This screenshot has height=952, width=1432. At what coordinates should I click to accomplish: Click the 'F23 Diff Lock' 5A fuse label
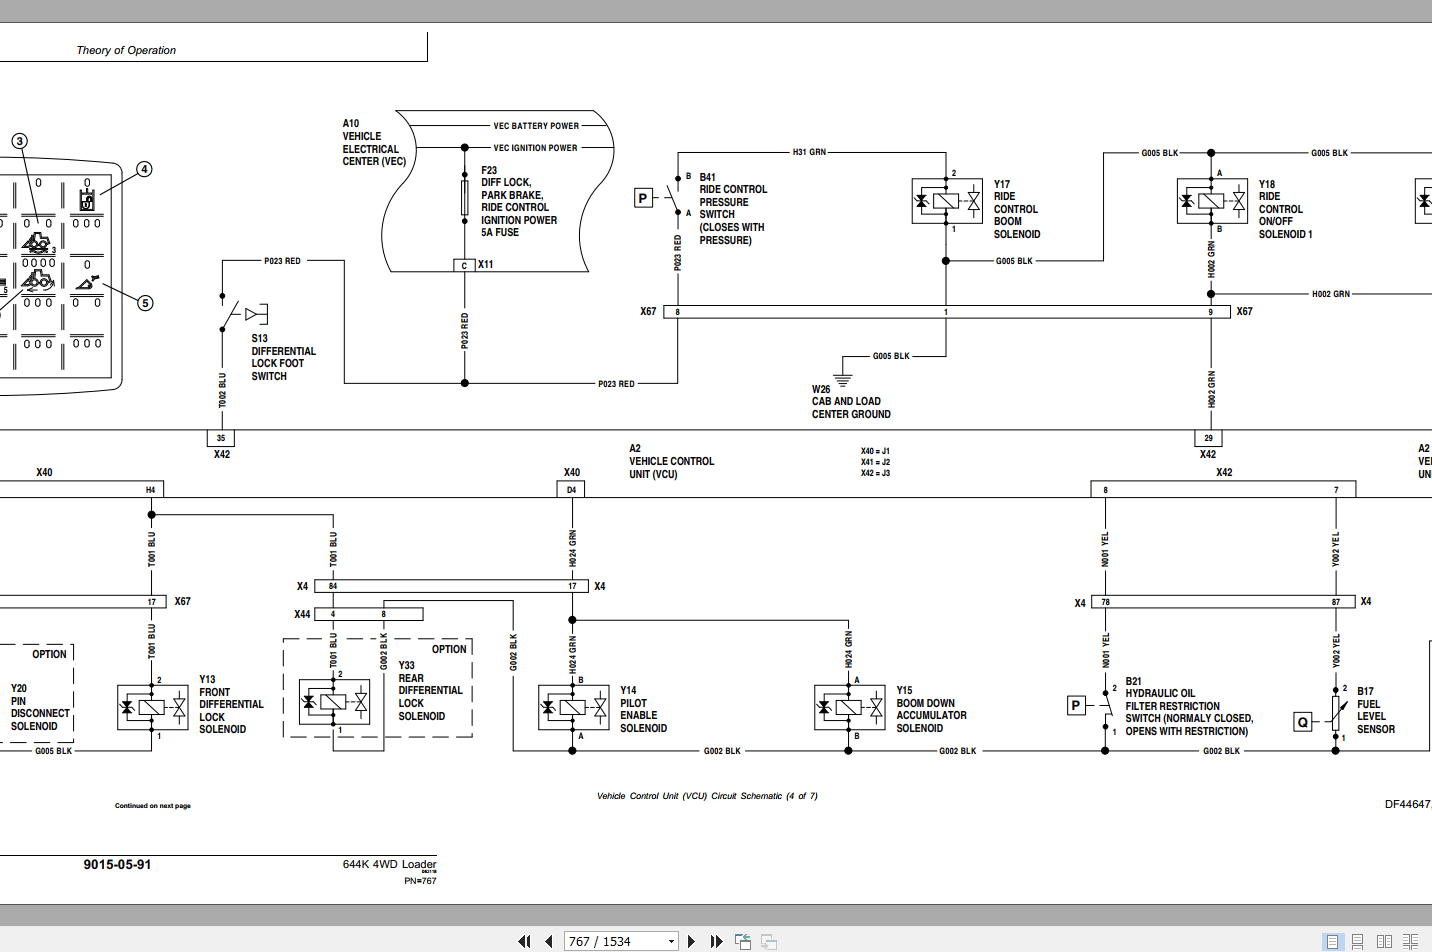tap(519, 201)
